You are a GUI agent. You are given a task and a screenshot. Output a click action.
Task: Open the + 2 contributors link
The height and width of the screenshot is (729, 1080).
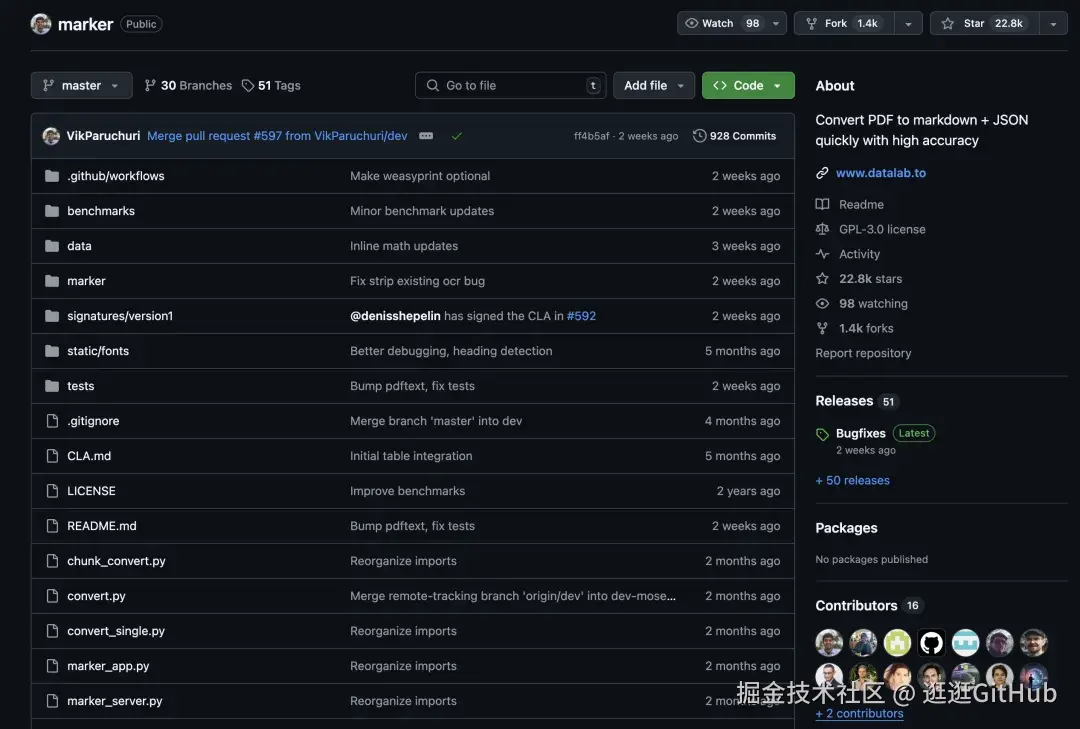tap(860, 713)
